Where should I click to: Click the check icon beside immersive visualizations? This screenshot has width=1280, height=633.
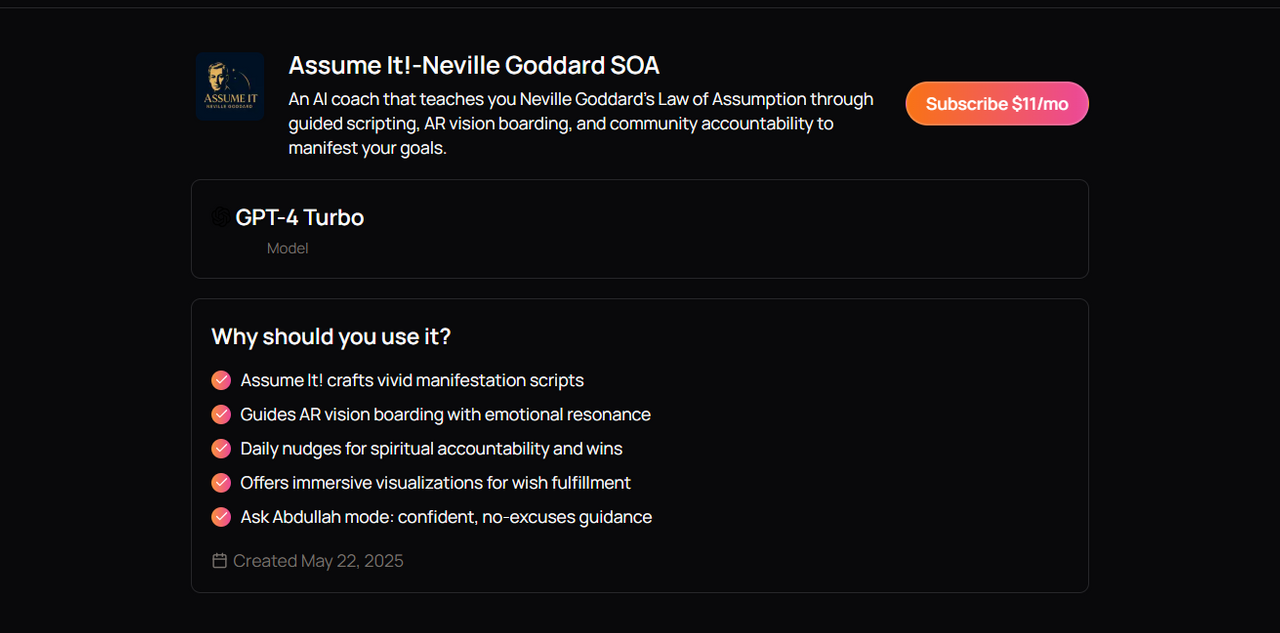[x=221, y=483]
